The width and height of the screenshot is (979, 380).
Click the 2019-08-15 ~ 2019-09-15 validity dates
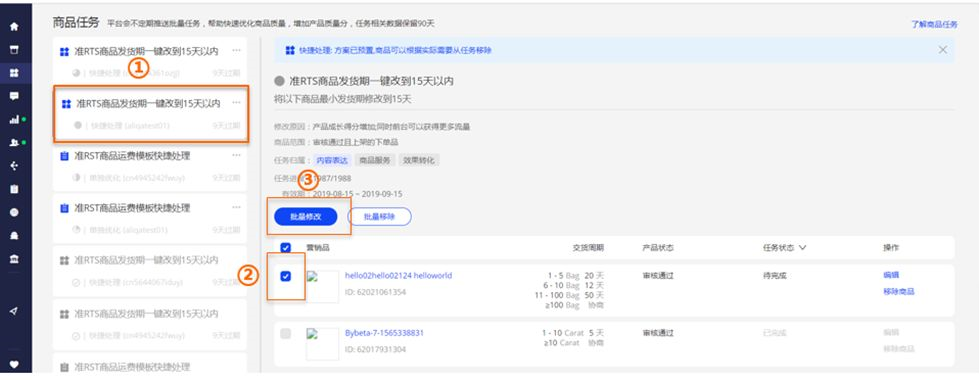click(x=358, y=194)
